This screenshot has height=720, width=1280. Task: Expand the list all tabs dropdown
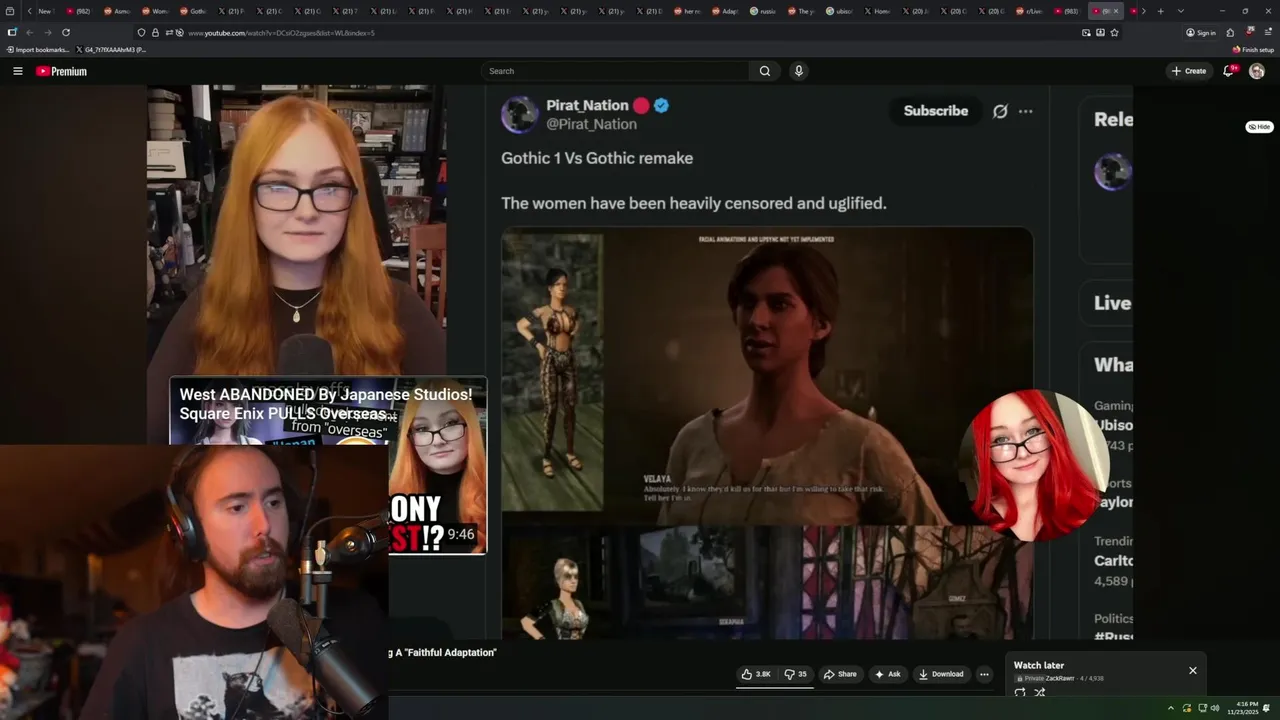point(1181,11)
